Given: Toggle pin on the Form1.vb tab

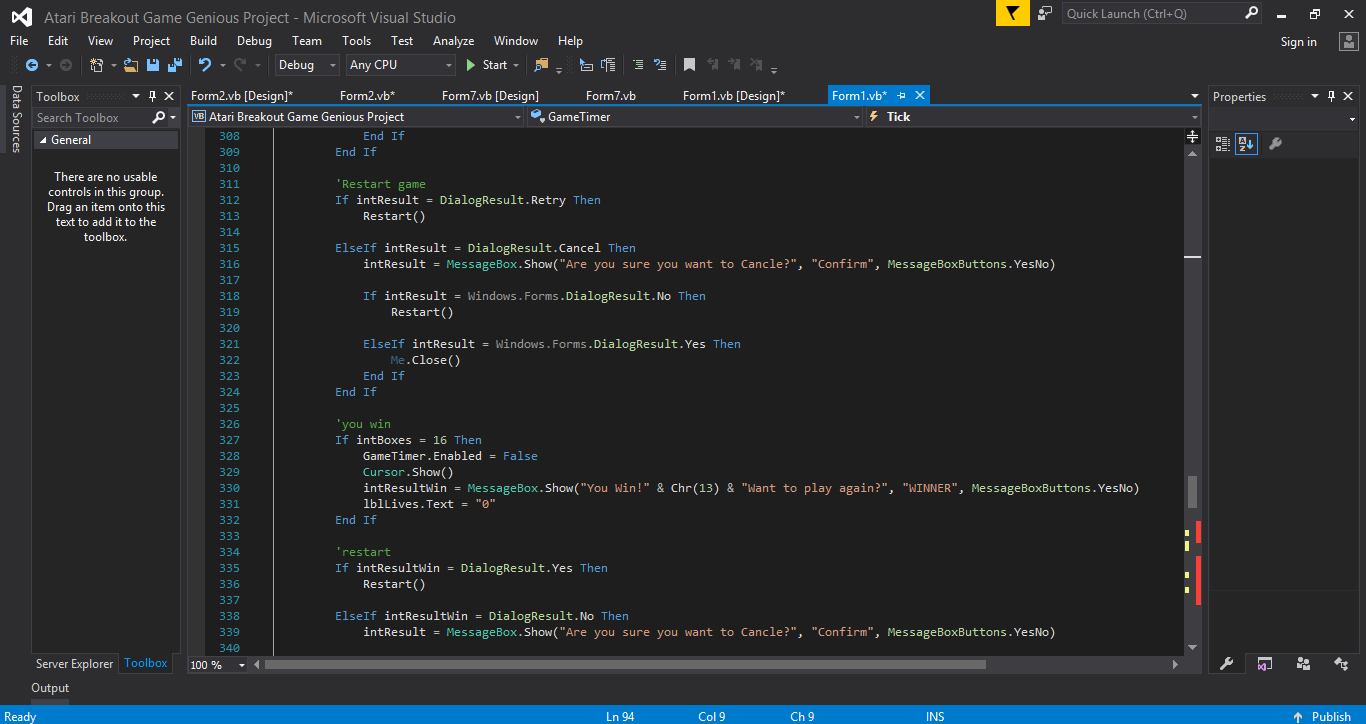Looking at the screenshot, I should 901,95.
